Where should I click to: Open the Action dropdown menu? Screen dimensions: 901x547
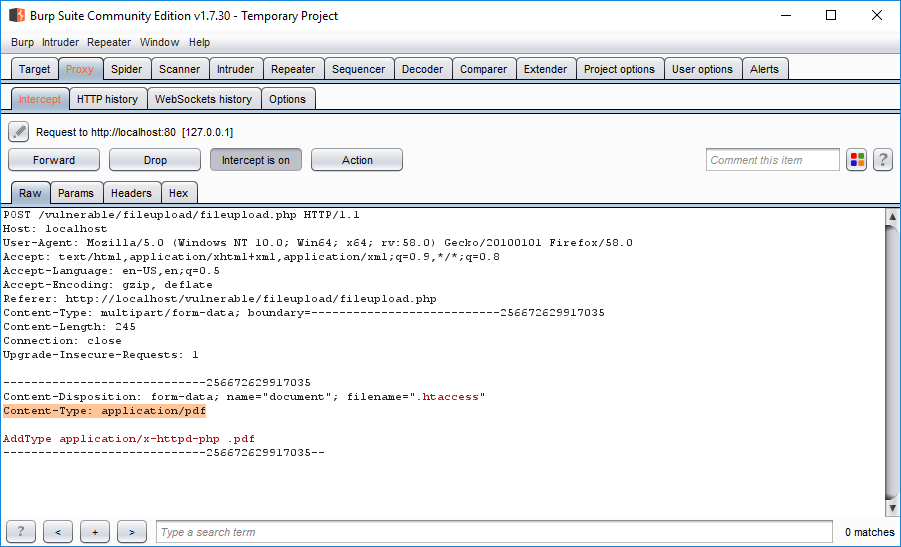(x=357, y=160)
